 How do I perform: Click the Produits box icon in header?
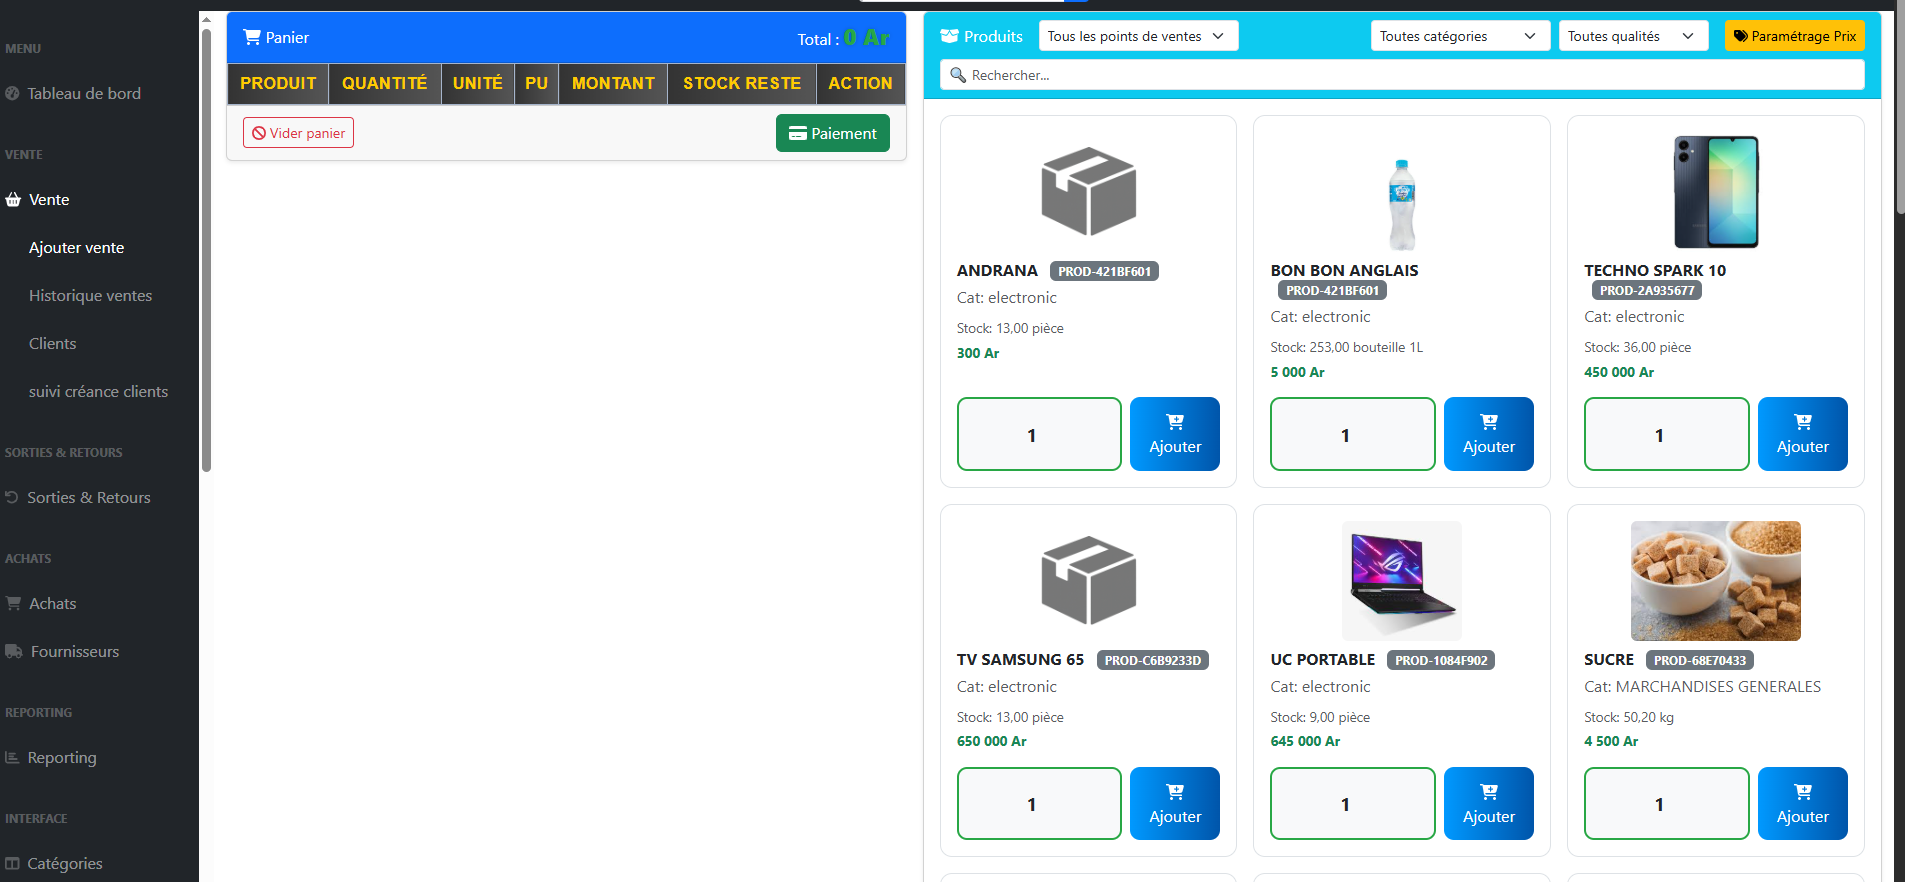coord(949,36)
